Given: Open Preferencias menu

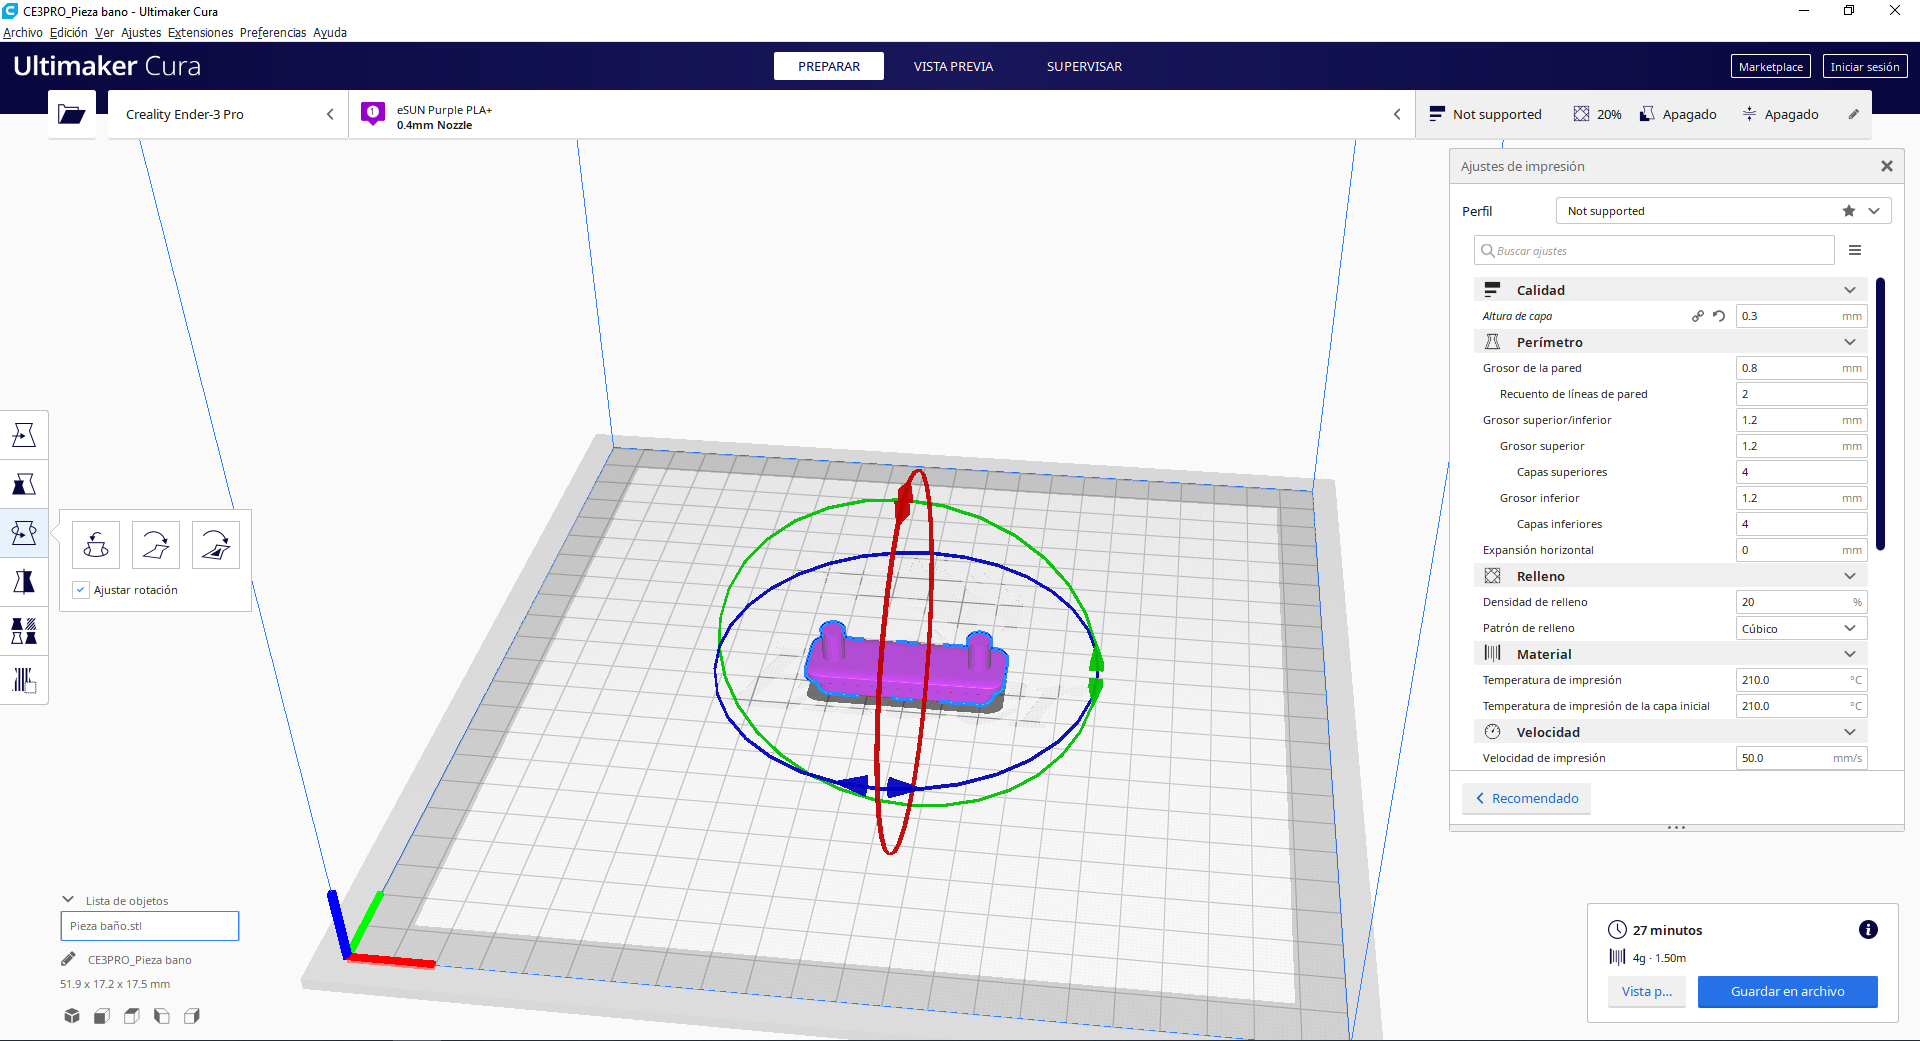Looking at the screenshot, I should click(x=273, y=32).
